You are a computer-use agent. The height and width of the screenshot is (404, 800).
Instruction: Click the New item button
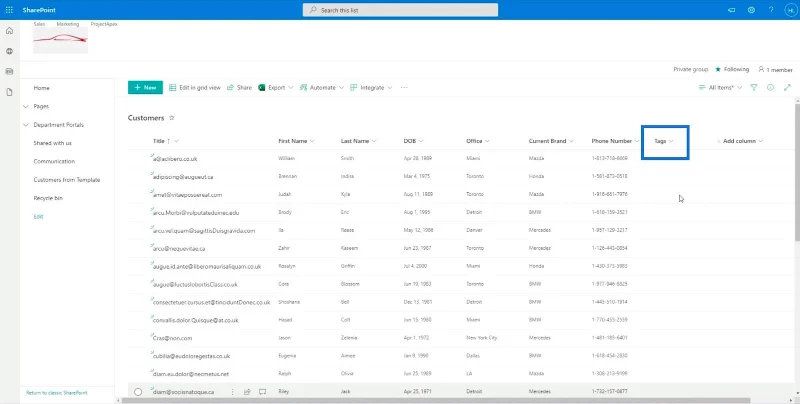[x=145, y=88]
